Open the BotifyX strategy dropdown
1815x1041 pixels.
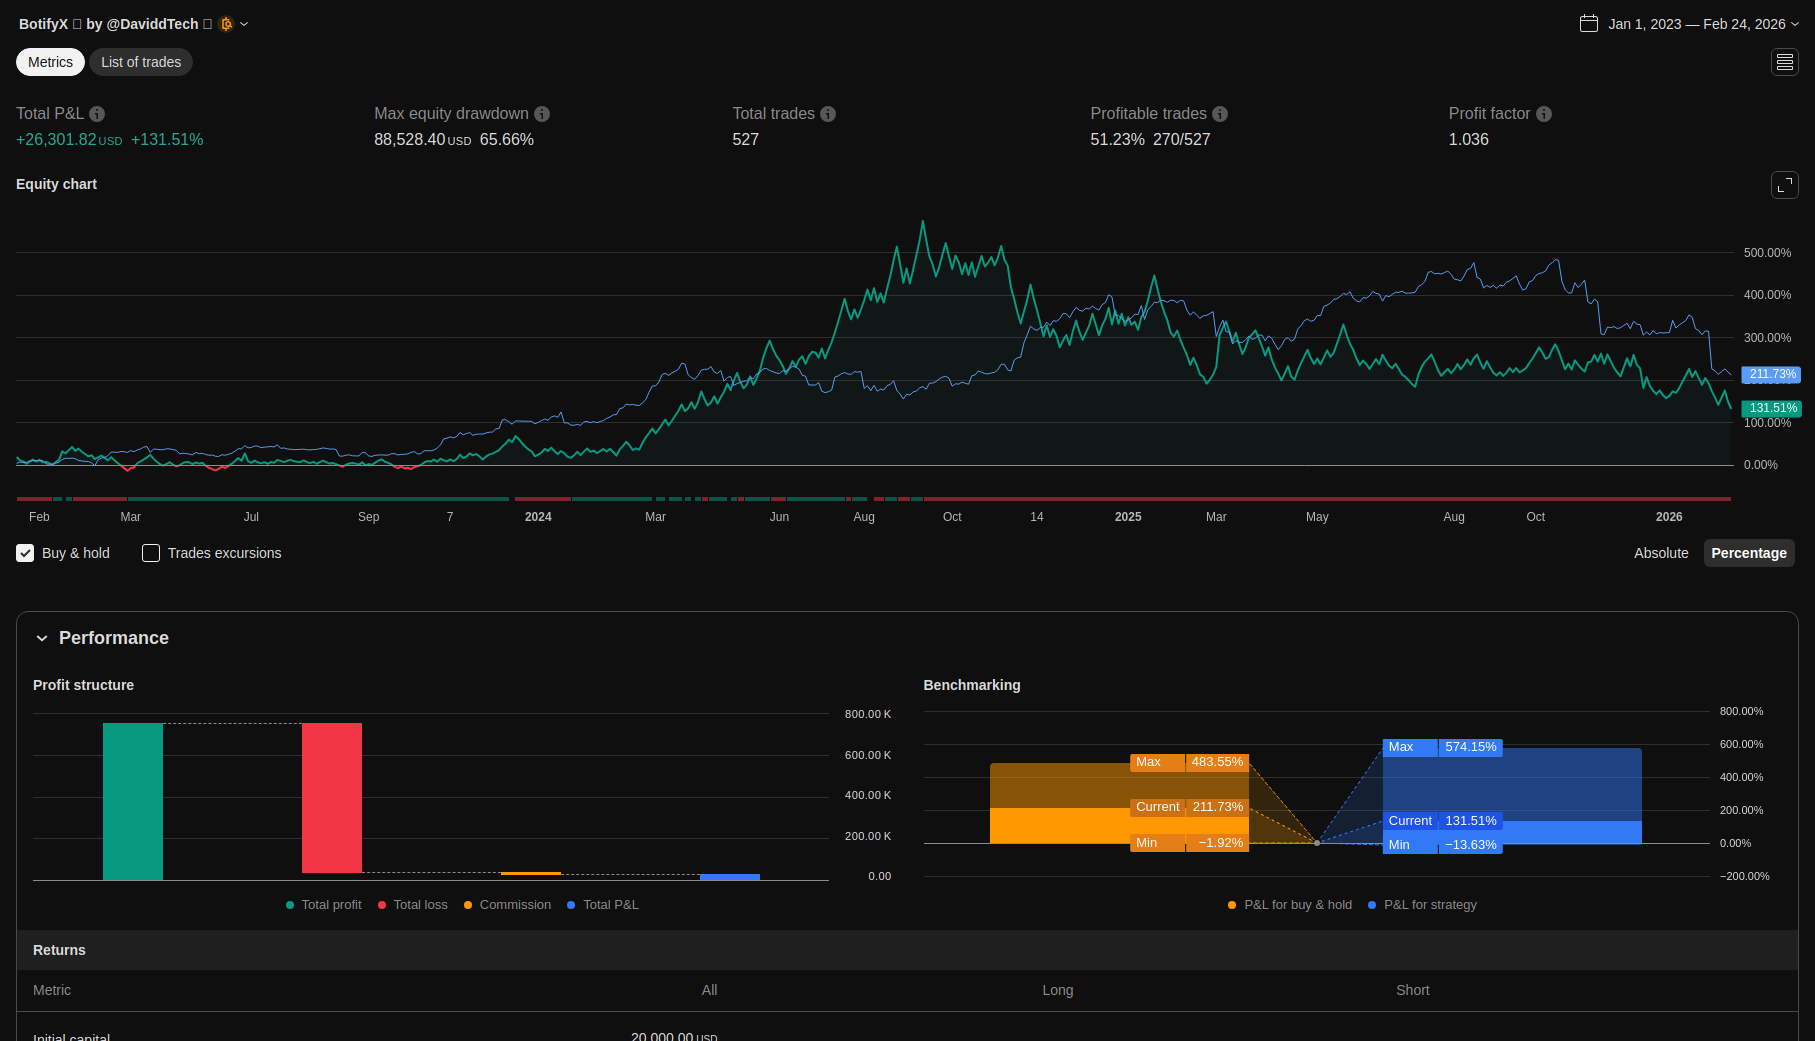point(244,24)
